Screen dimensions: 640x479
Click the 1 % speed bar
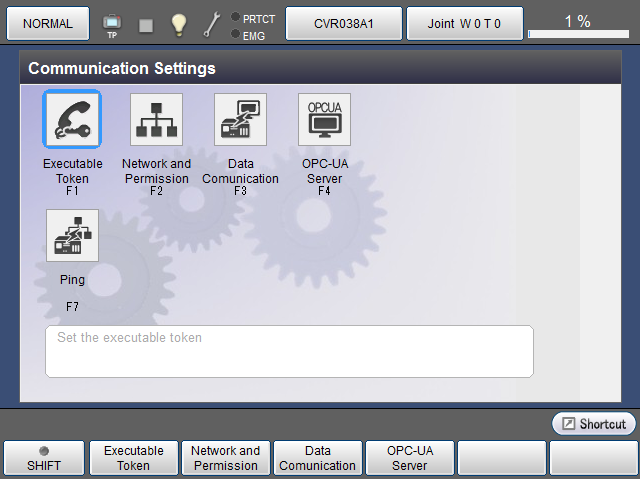click(x=577, y=24)
